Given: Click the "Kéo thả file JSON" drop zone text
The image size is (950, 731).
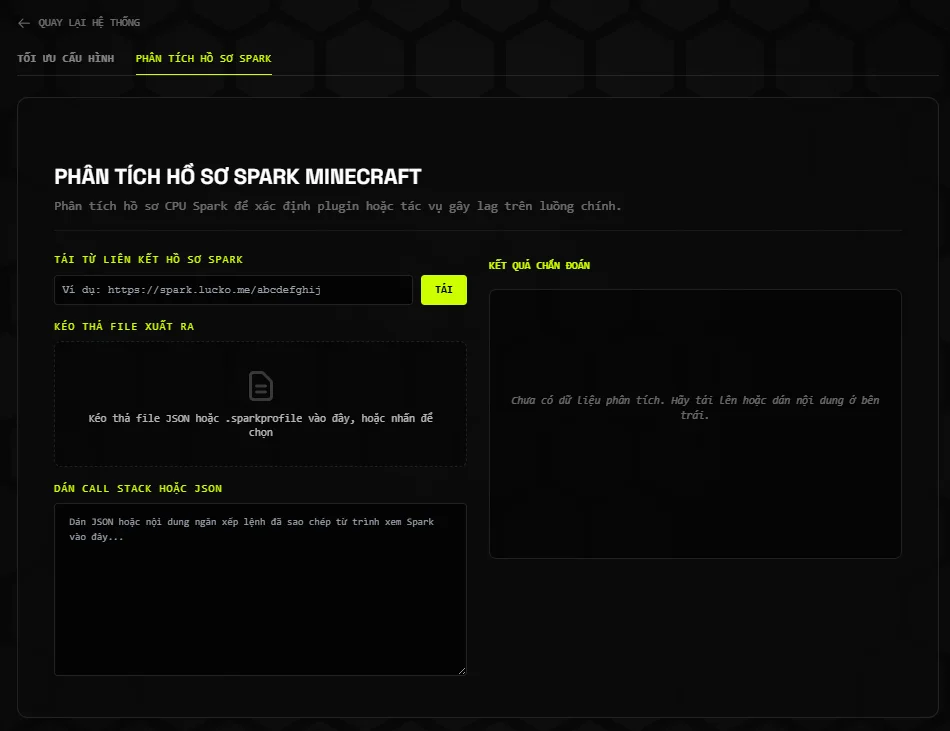Looking at the screenshot, I should click(261, 425).
